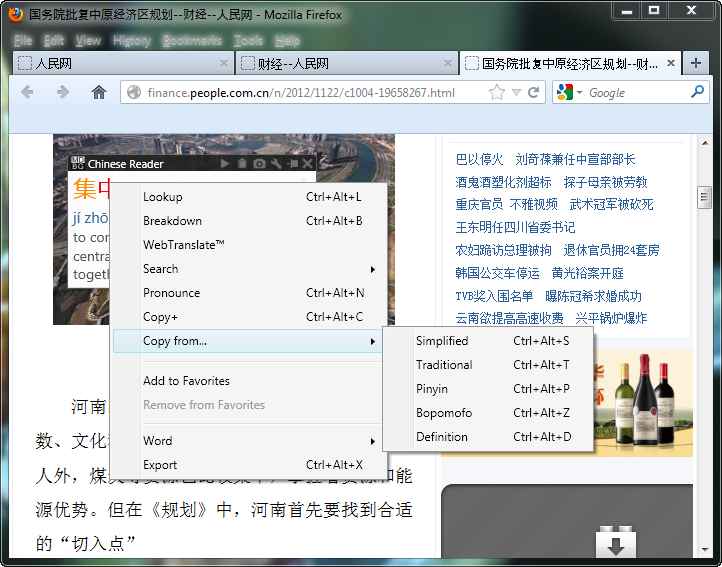722x567 pixels.
Task: Go back to previous page
Action: (27, 93)
